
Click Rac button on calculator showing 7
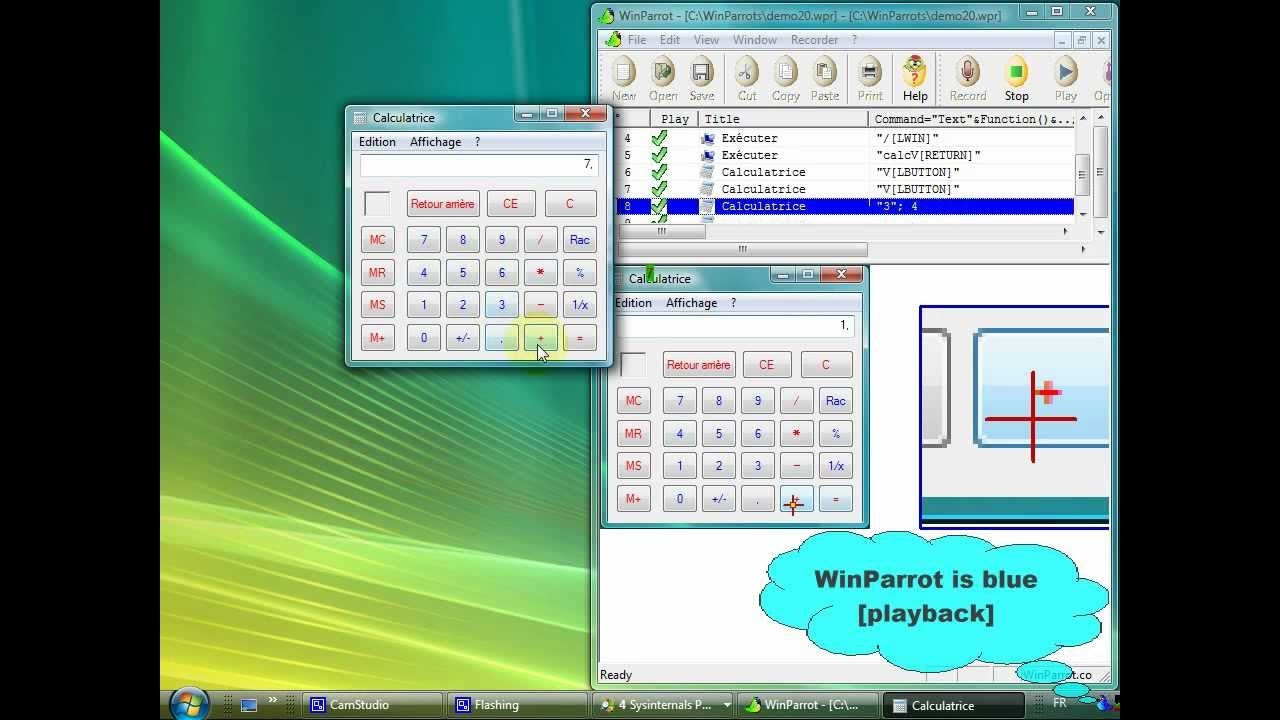coord(580,240)
